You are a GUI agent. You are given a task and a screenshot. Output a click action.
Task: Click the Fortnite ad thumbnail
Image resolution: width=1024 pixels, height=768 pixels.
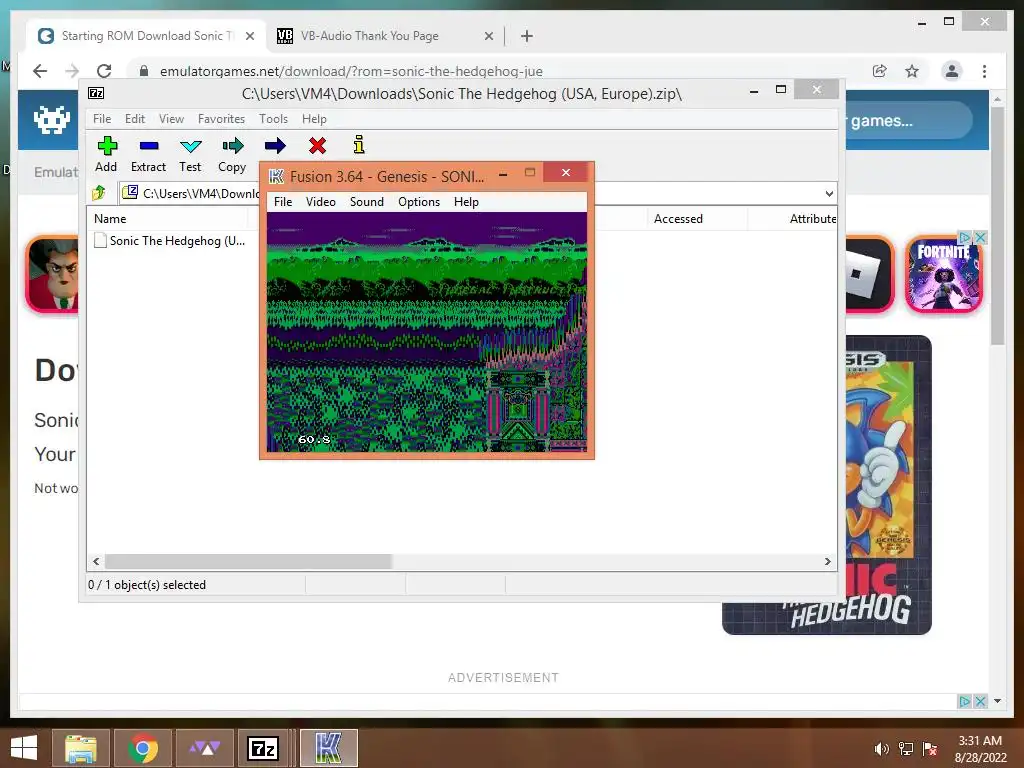944,274
